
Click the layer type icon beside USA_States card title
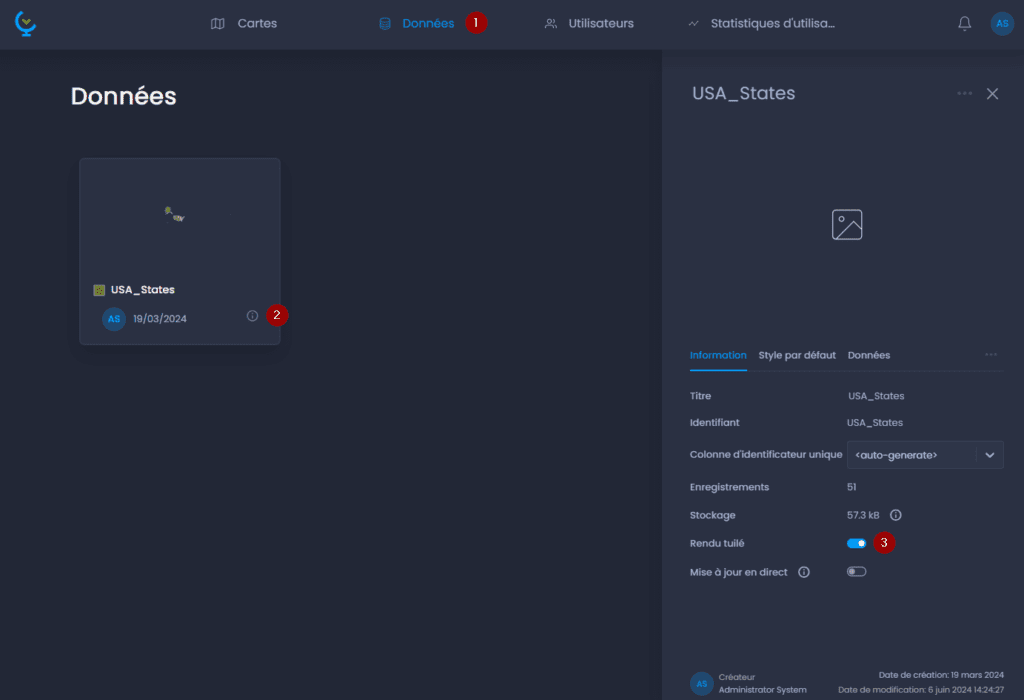point(99,290)
